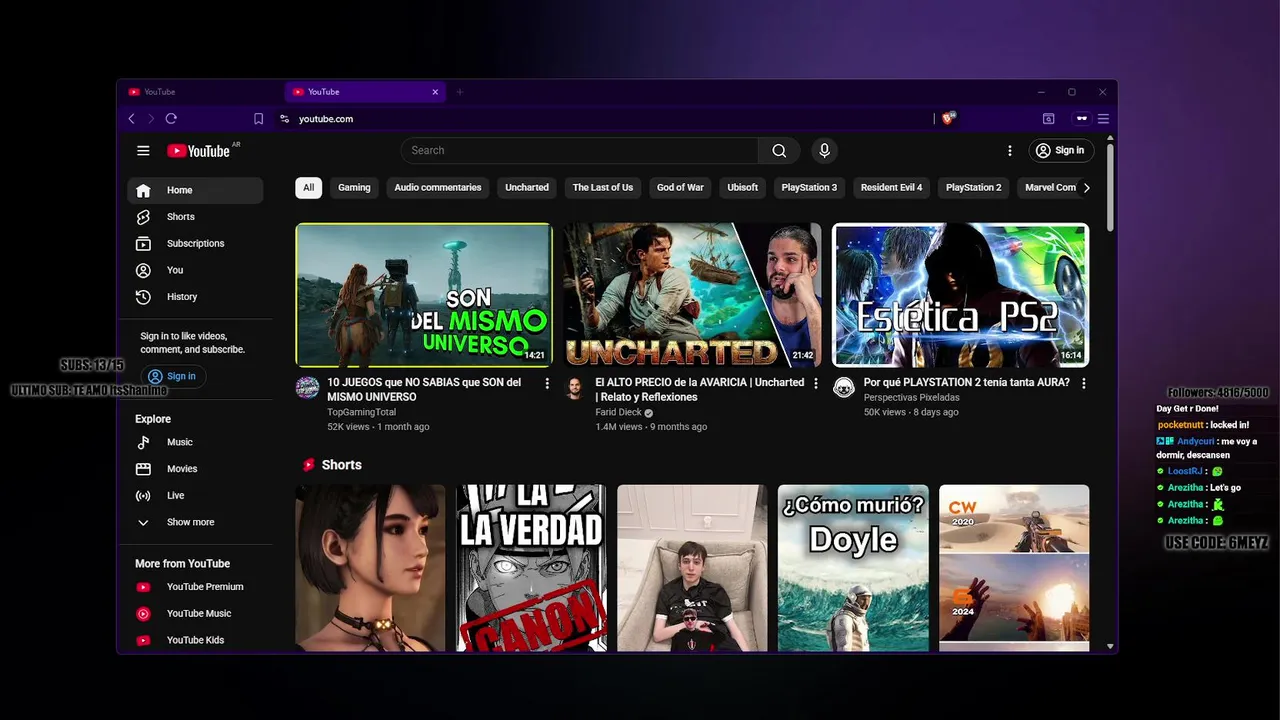The height and width of the screenshot is (720, 1280).
Task: Start voice search with microphone icon
Action: 824,151
